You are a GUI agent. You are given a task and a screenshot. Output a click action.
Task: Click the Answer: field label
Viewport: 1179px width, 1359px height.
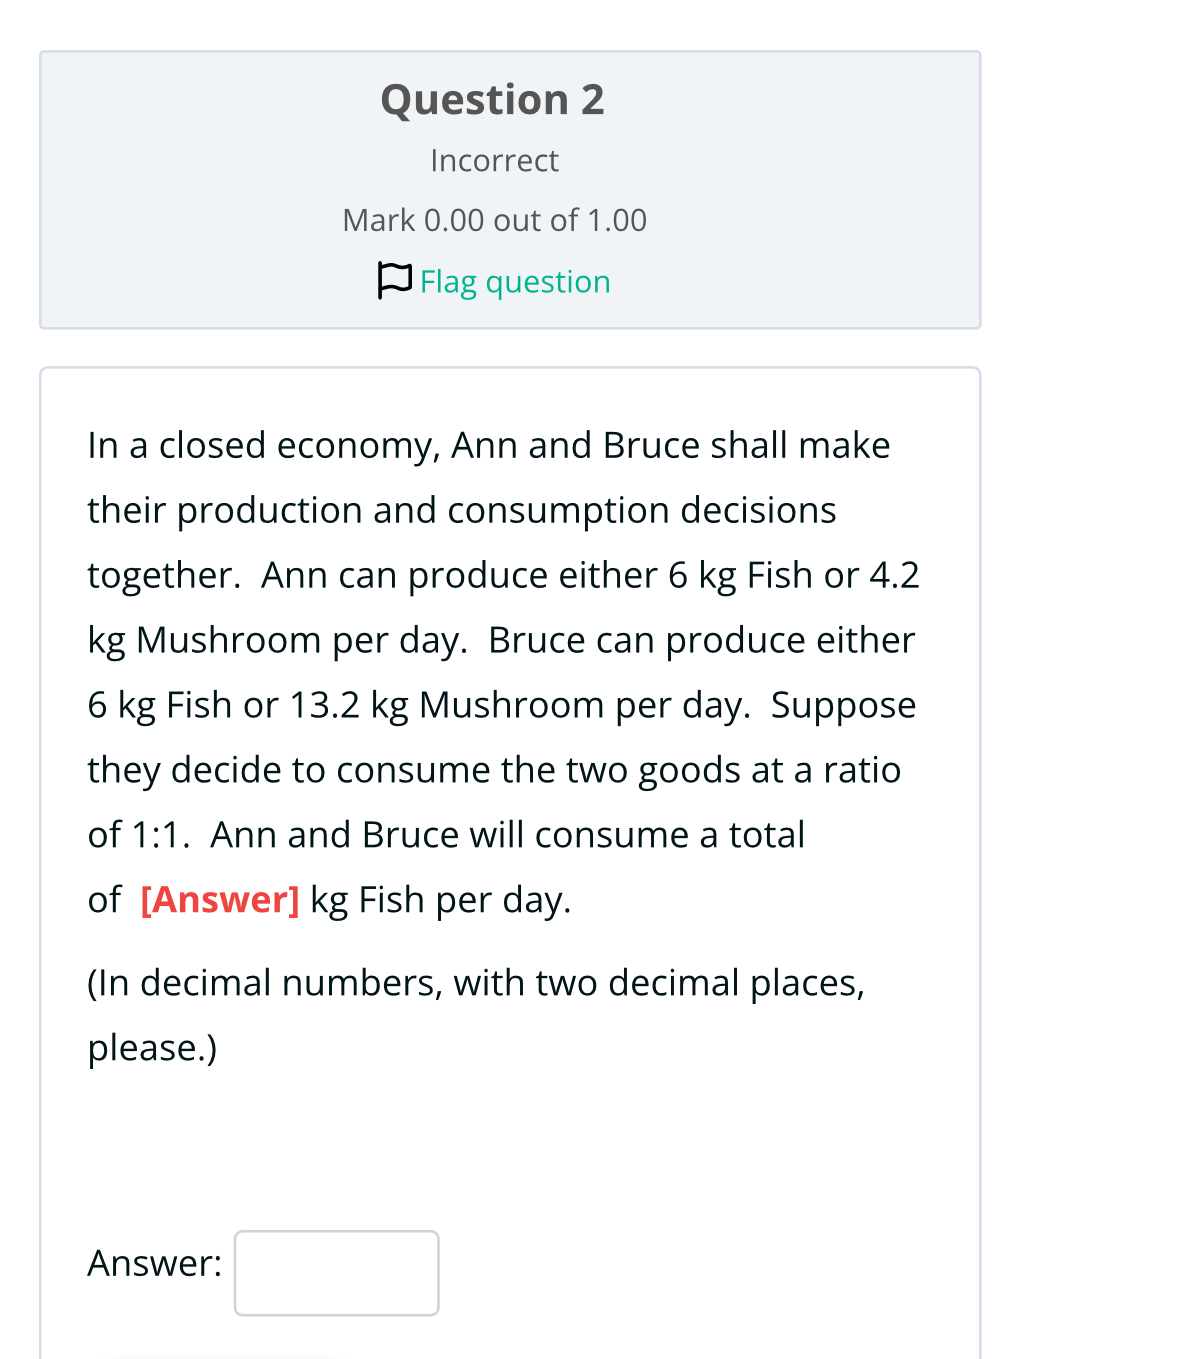[154, 1263]
